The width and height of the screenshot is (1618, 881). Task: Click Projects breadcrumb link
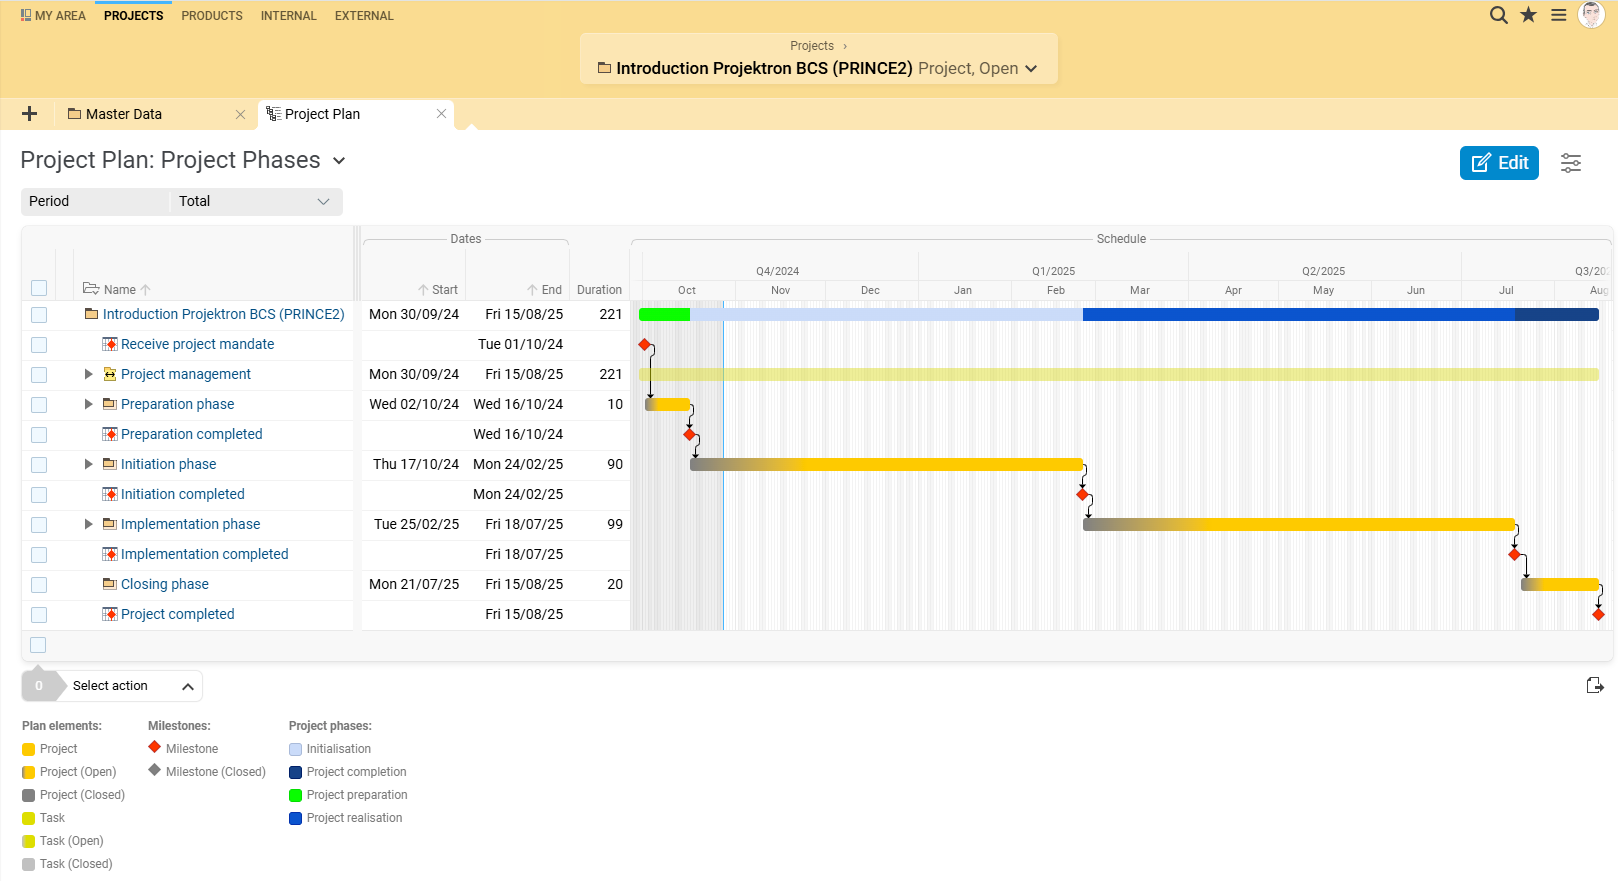click(812, 46)
